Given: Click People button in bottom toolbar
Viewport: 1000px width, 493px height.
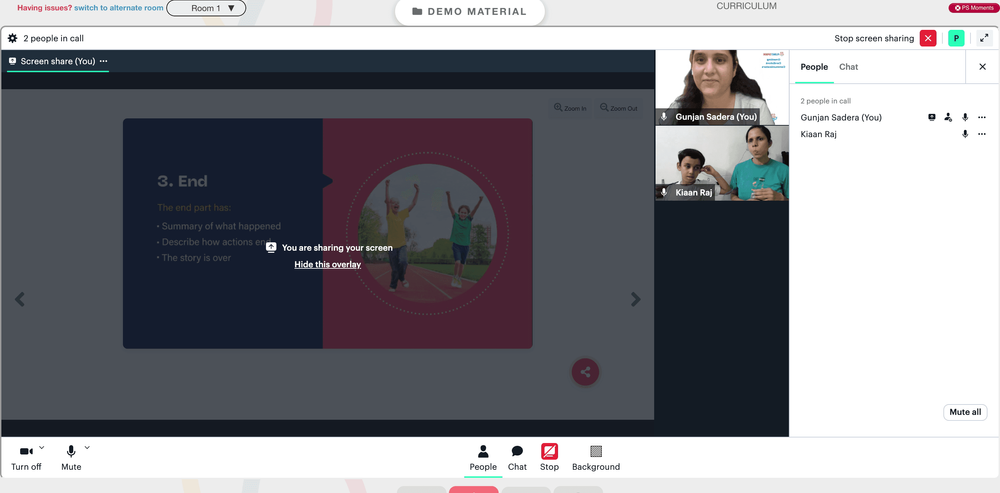Looking at the screenshot, I should click(483, 458).
